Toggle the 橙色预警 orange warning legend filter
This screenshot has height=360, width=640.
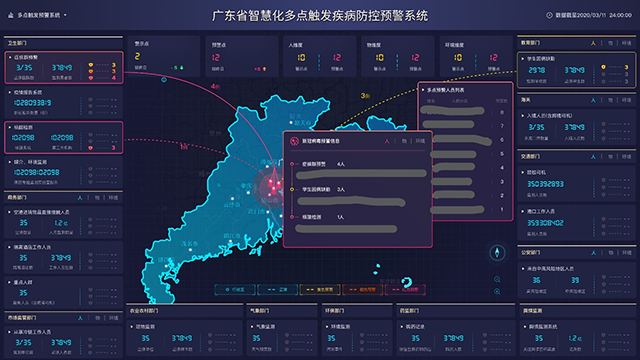click(x=362, y=289)
